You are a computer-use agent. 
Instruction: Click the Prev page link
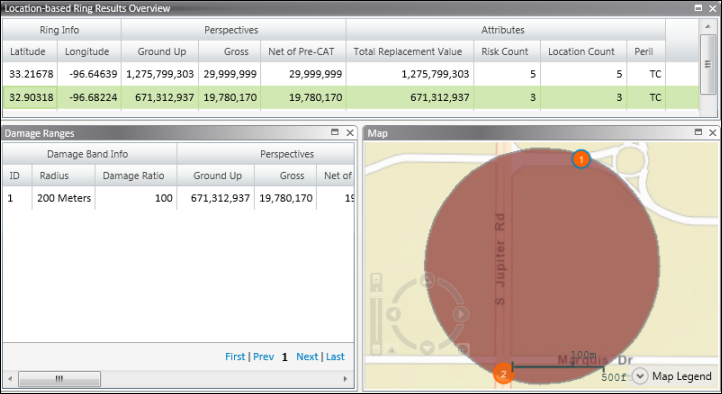pos(263,357)
